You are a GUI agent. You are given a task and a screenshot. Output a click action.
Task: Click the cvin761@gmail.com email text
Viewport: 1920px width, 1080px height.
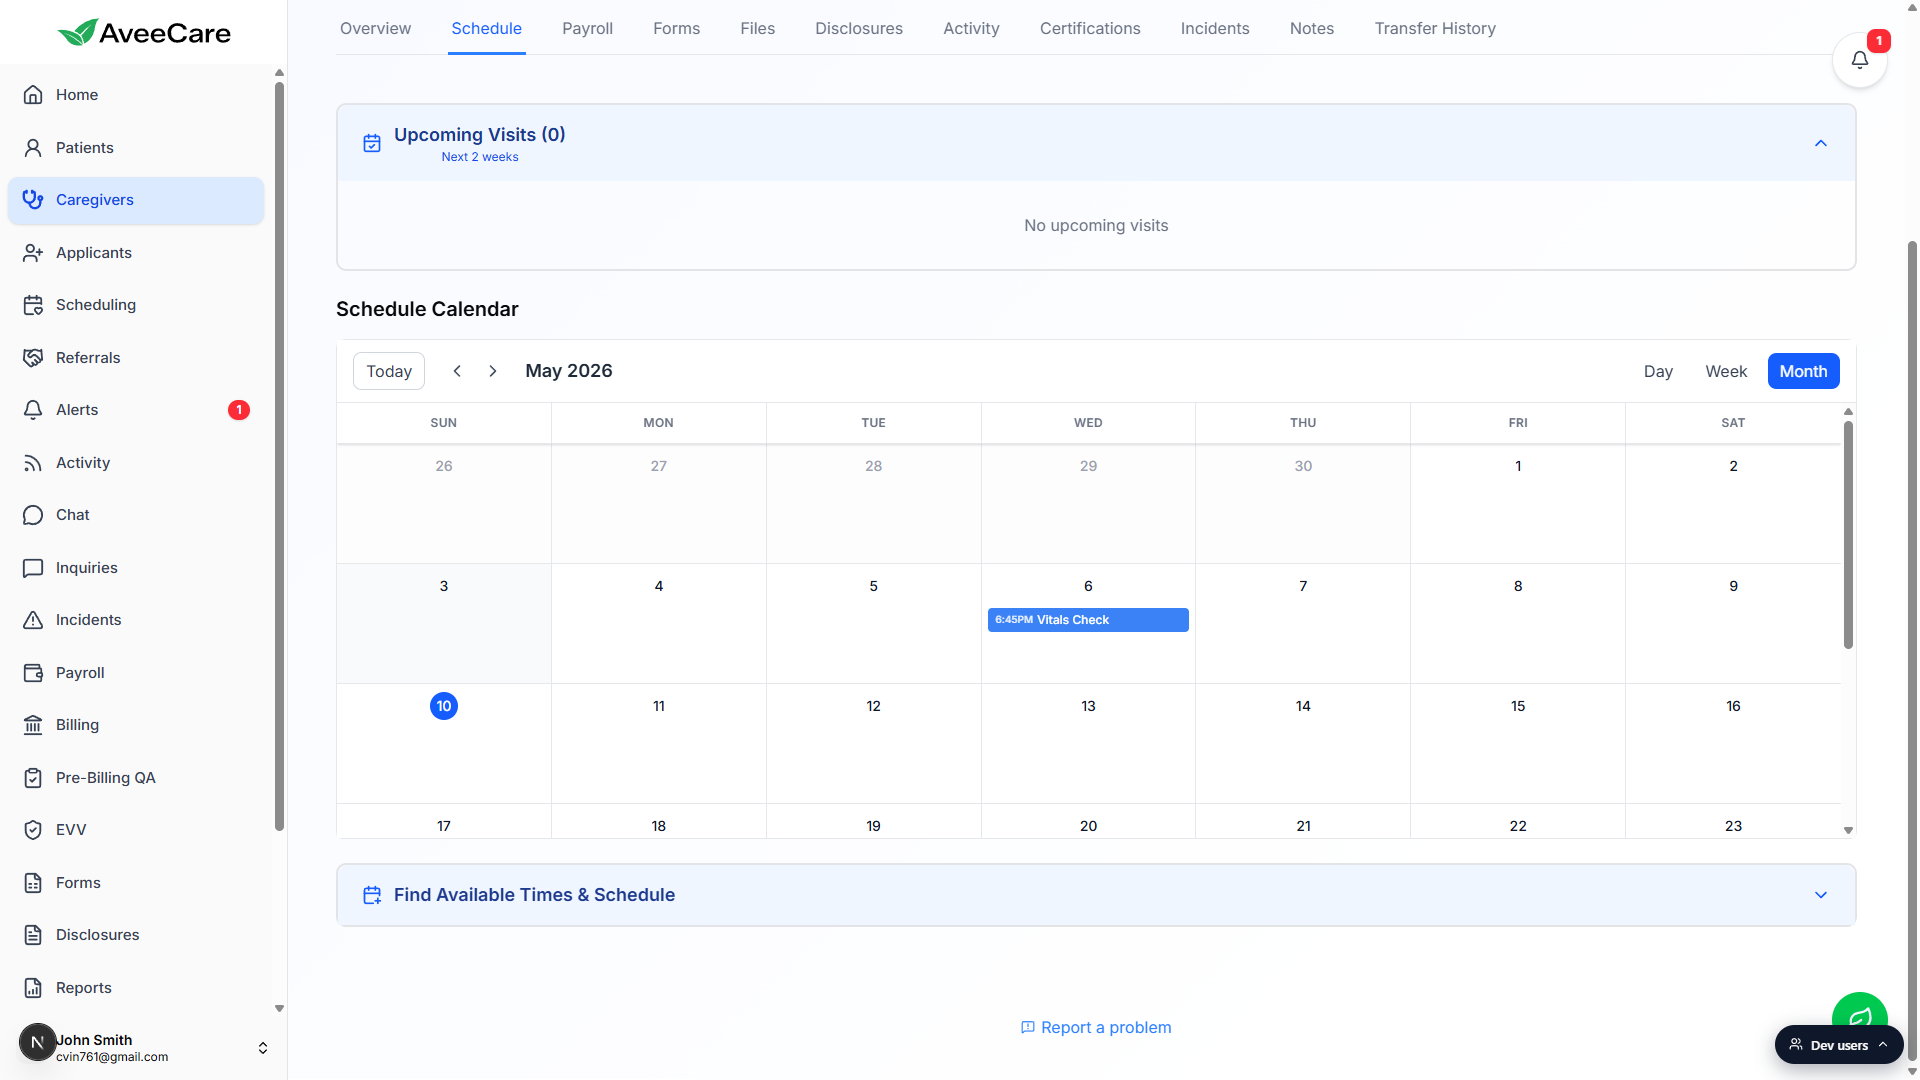[x=112, y=1057]
